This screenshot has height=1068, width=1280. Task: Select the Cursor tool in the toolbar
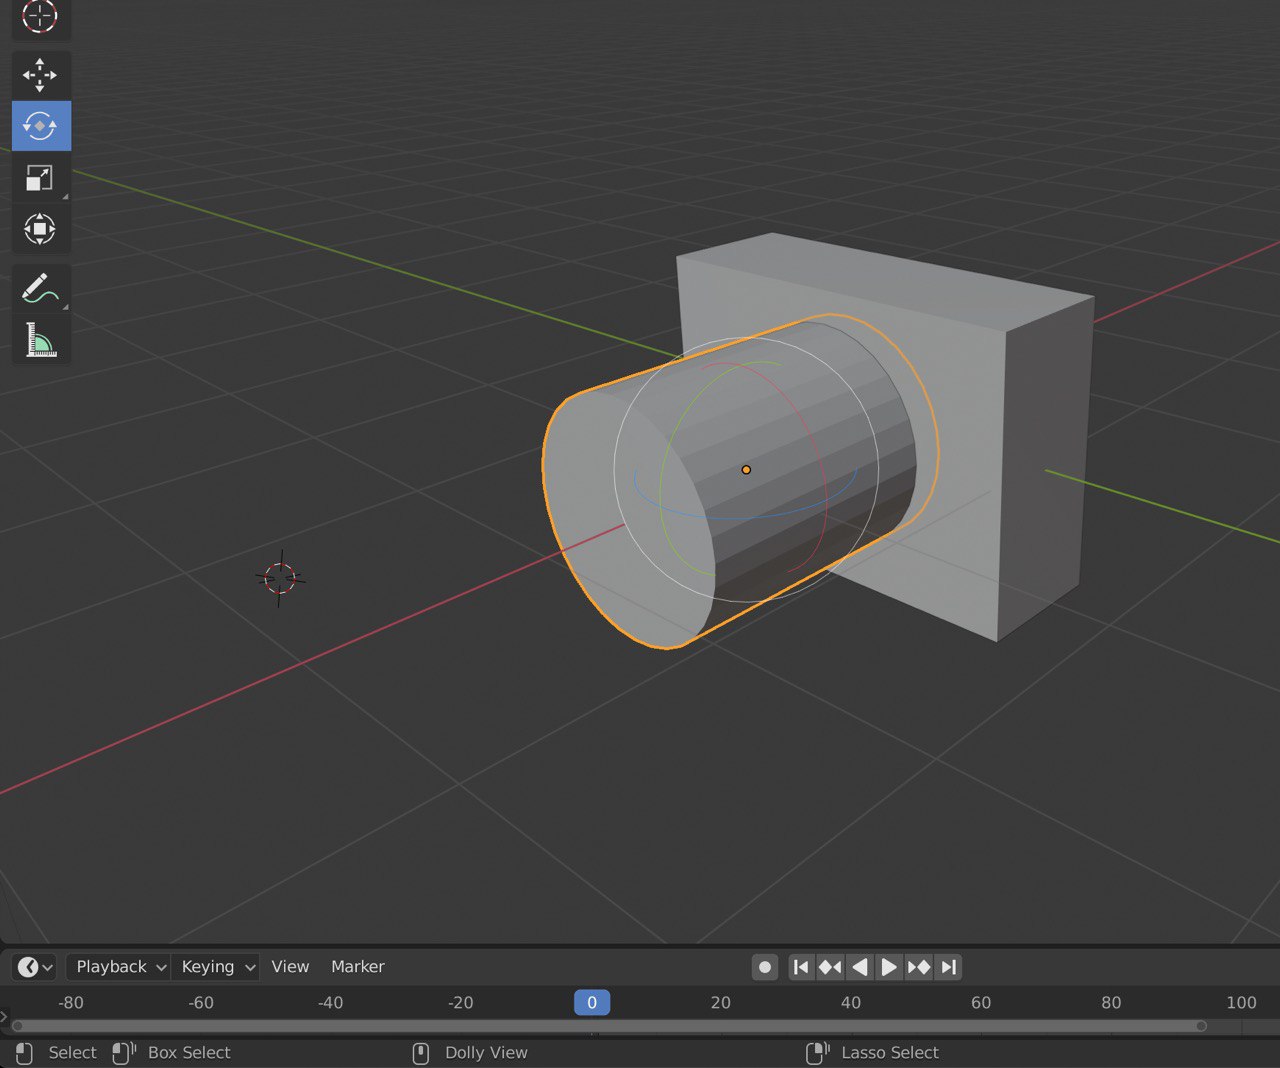coord(40,17)
